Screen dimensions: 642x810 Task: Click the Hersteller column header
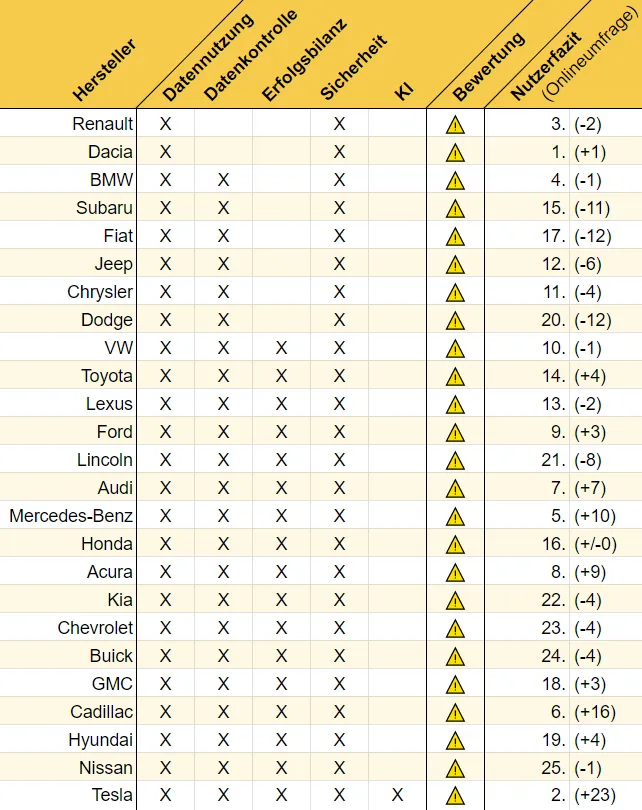click(104, 70)
